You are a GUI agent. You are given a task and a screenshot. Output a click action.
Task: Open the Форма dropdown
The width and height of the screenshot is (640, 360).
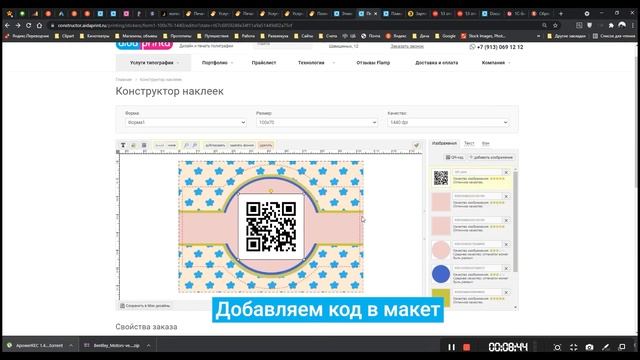186,122
